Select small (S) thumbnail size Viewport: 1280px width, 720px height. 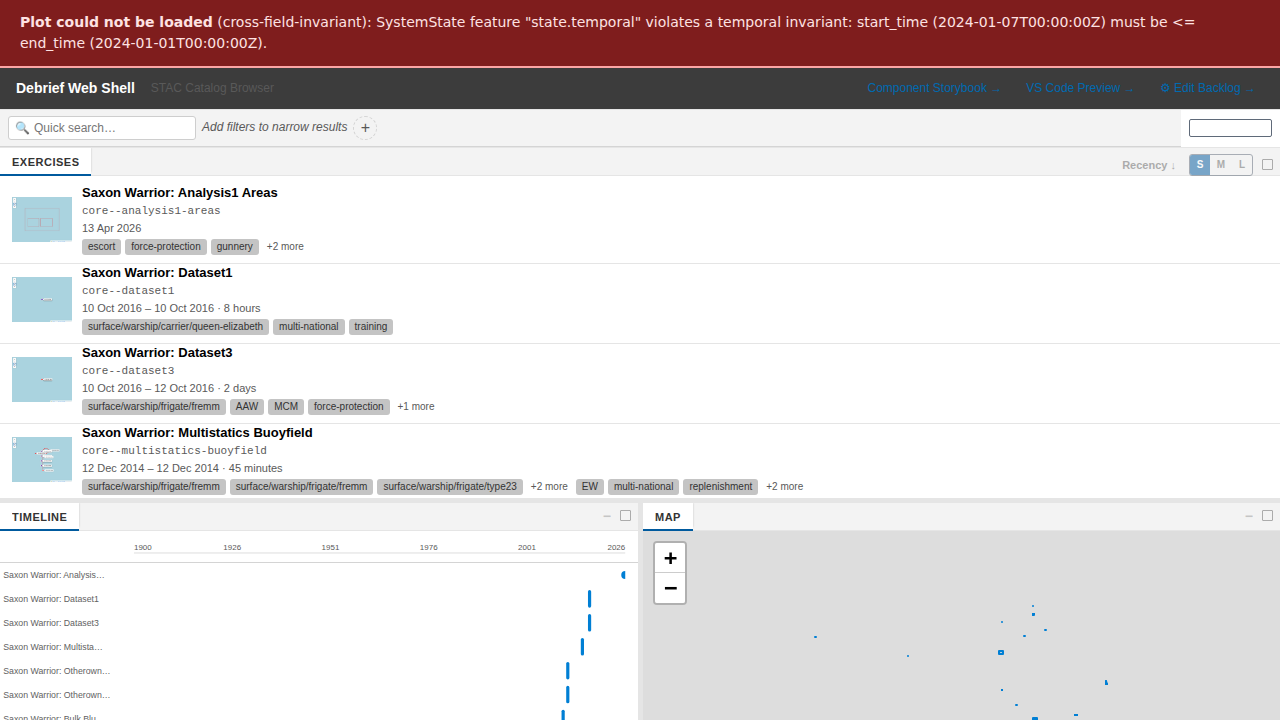1200,165
